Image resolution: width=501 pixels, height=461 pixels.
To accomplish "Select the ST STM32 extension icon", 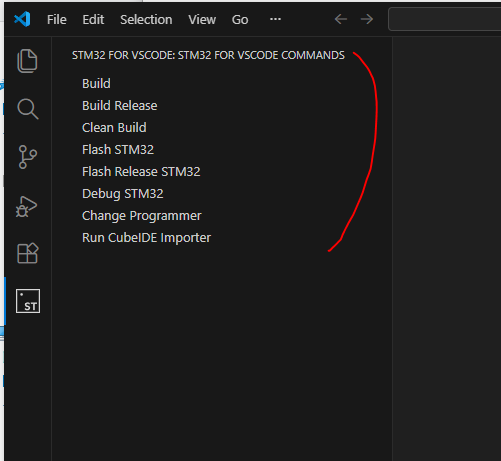I will pyautogui.click(x=28, y=301).
